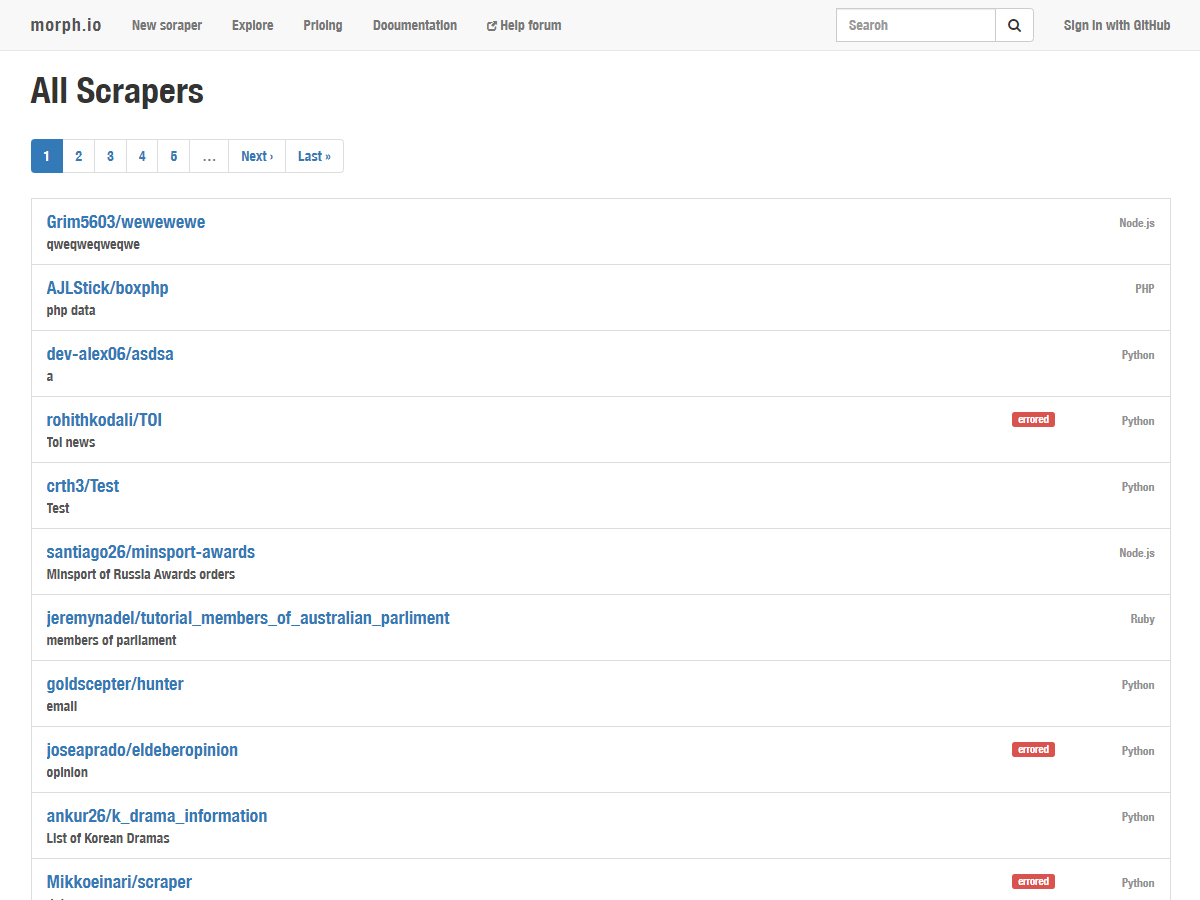Jump to page 5 in pagination

[x=173, y=156]
